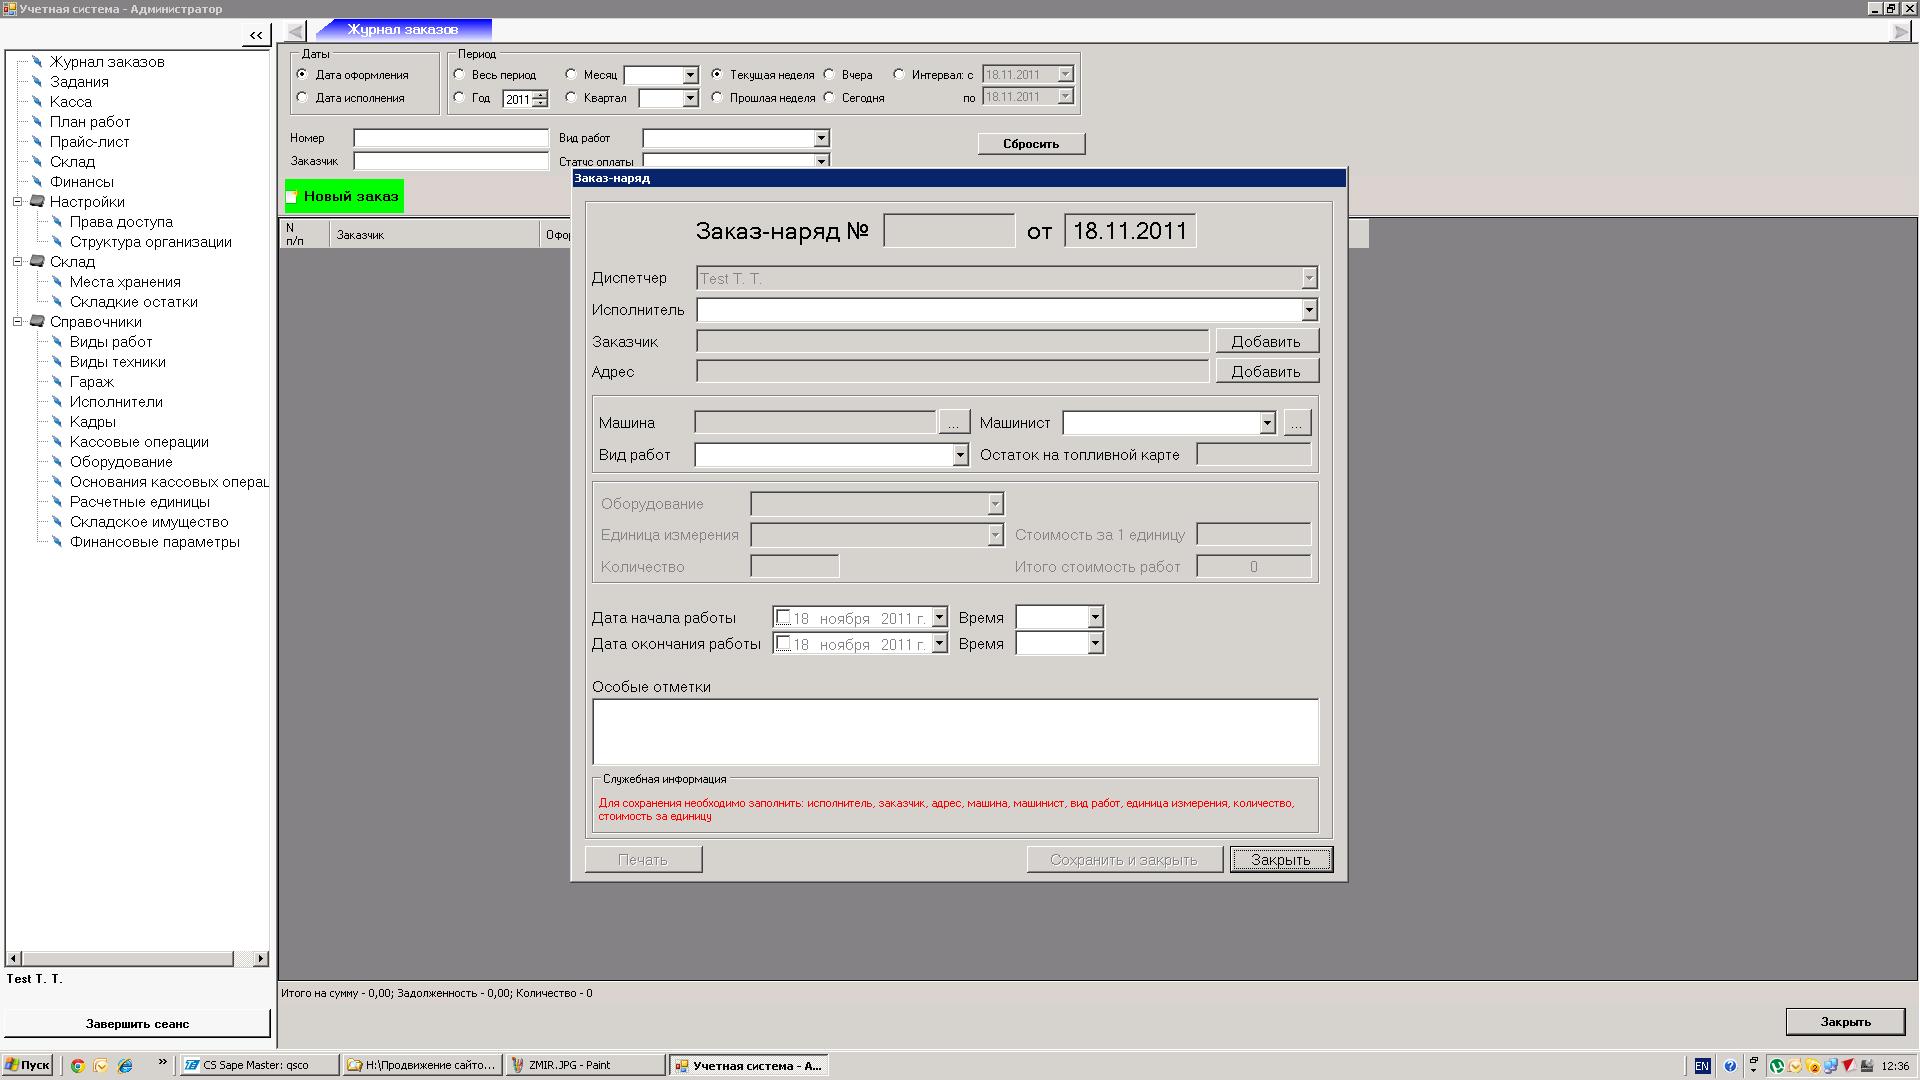The width and height of the screenshot is (1920, 1080).
Task: Open Касса in the navigation tree
Action: (70, 102)
